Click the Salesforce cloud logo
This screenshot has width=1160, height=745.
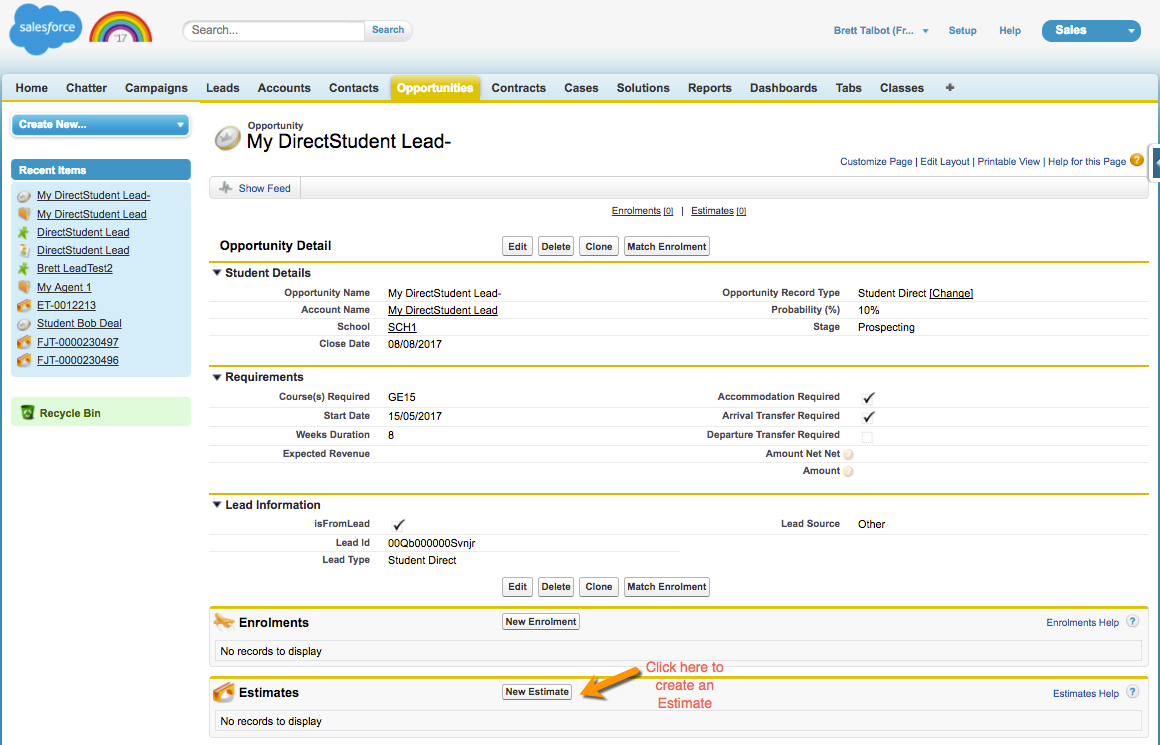click(x=45, y=29)
